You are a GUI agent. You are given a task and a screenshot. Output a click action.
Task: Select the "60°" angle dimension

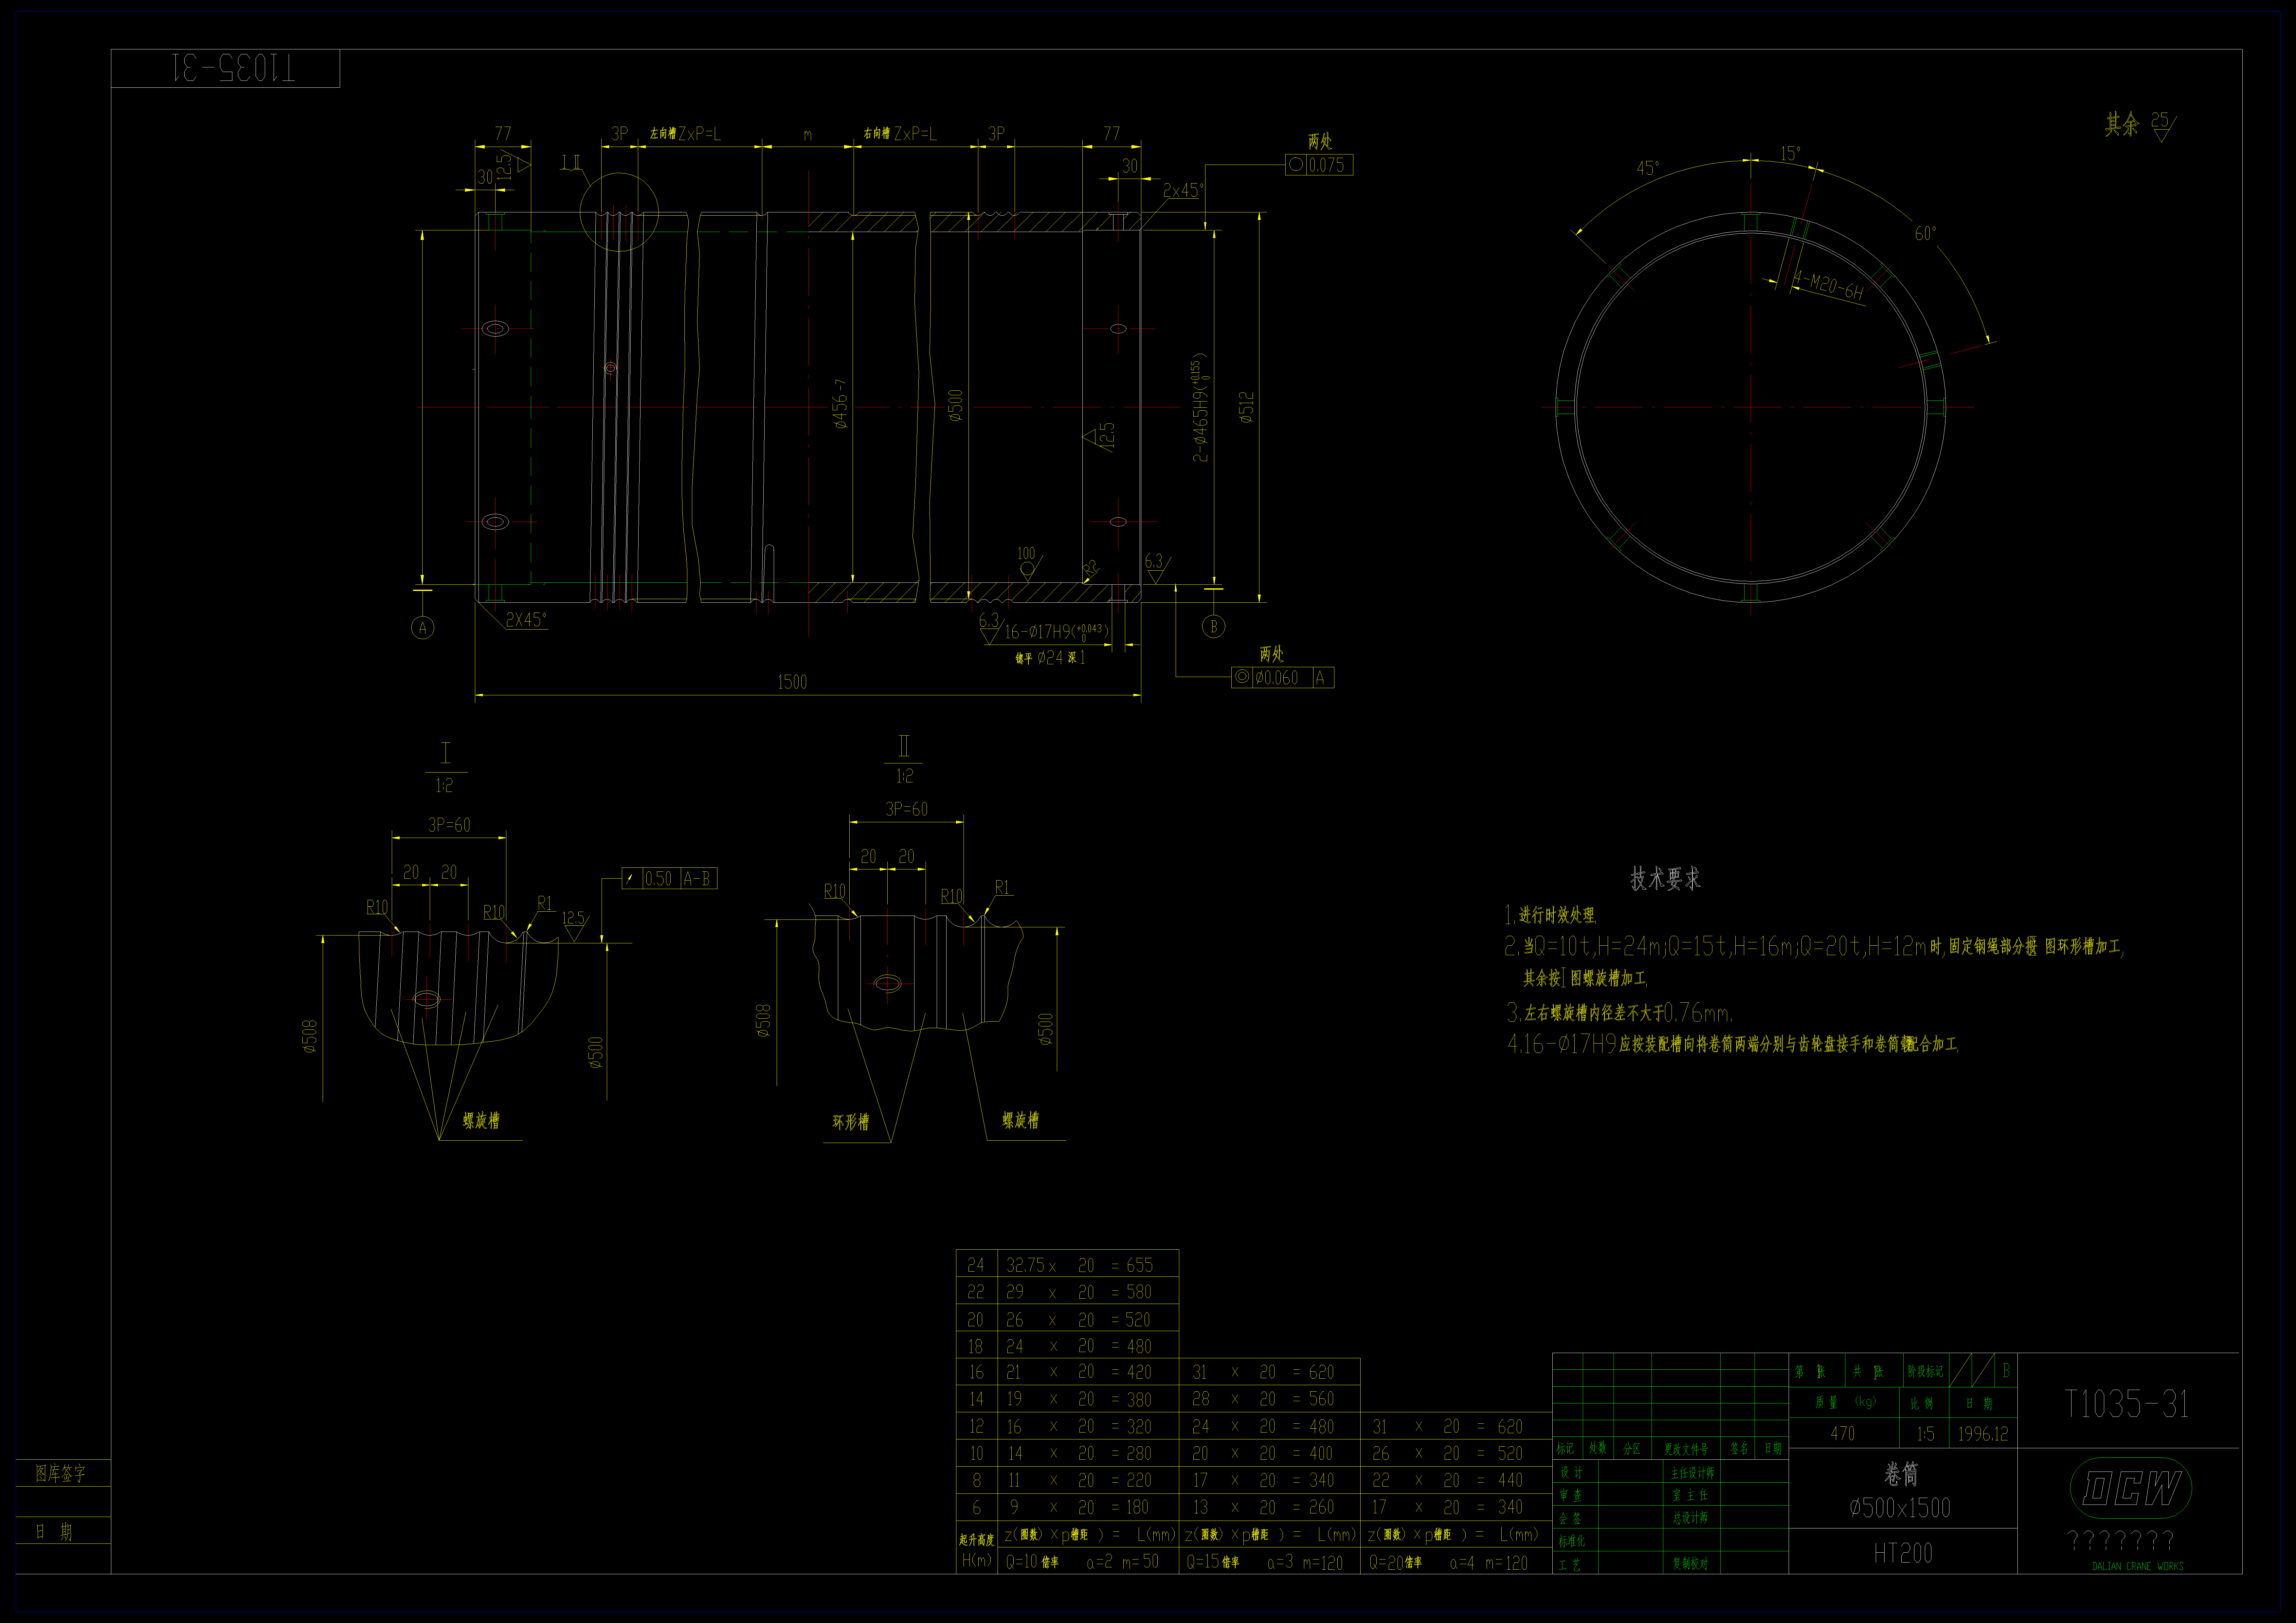click(x=1925, y=233)
